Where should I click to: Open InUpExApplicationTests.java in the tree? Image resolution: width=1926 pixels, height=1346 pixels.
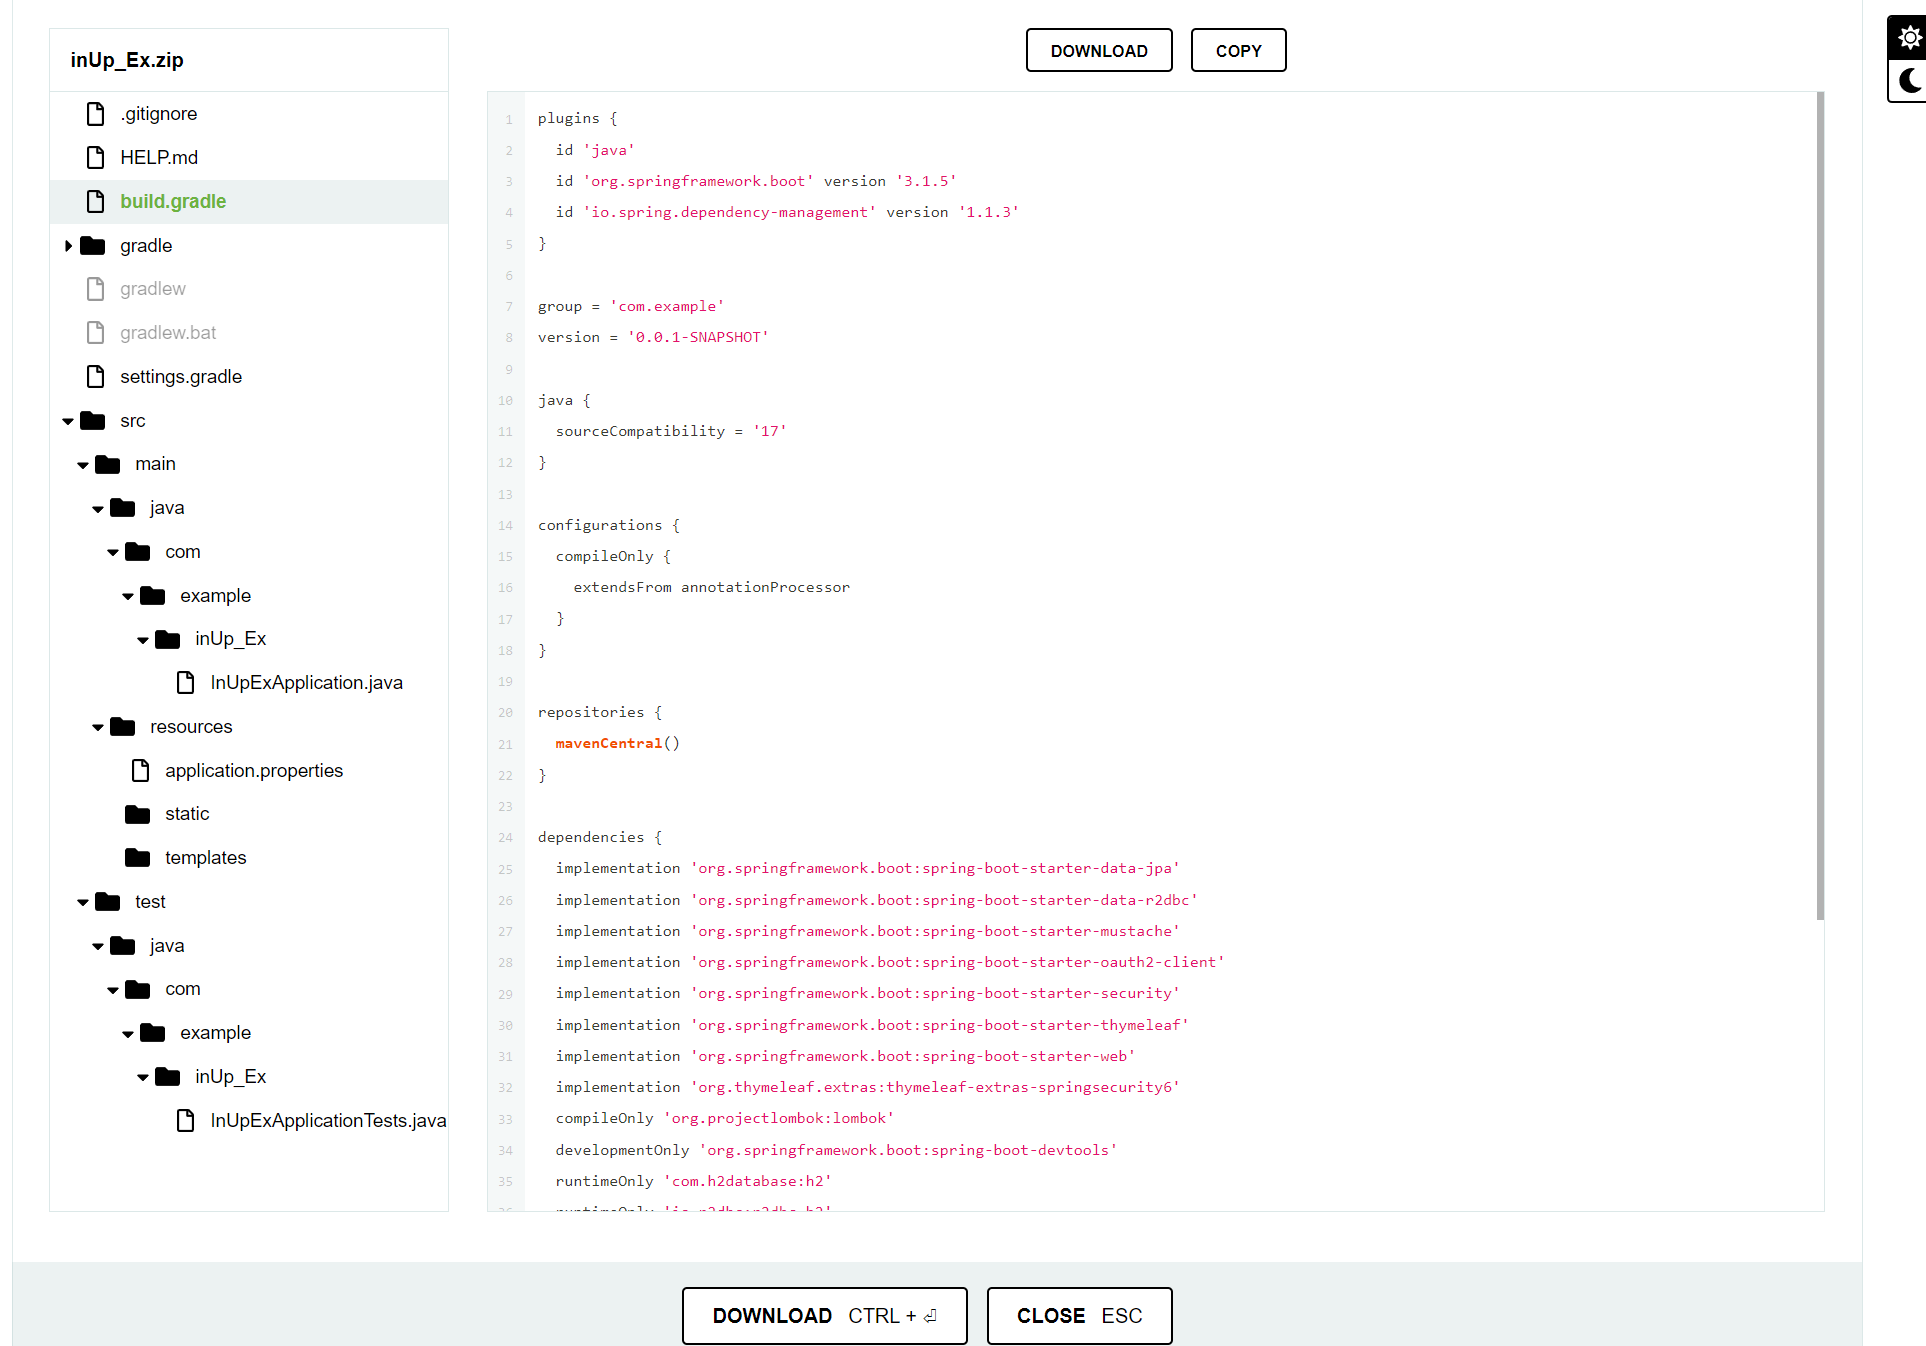tap(327, 1121)
